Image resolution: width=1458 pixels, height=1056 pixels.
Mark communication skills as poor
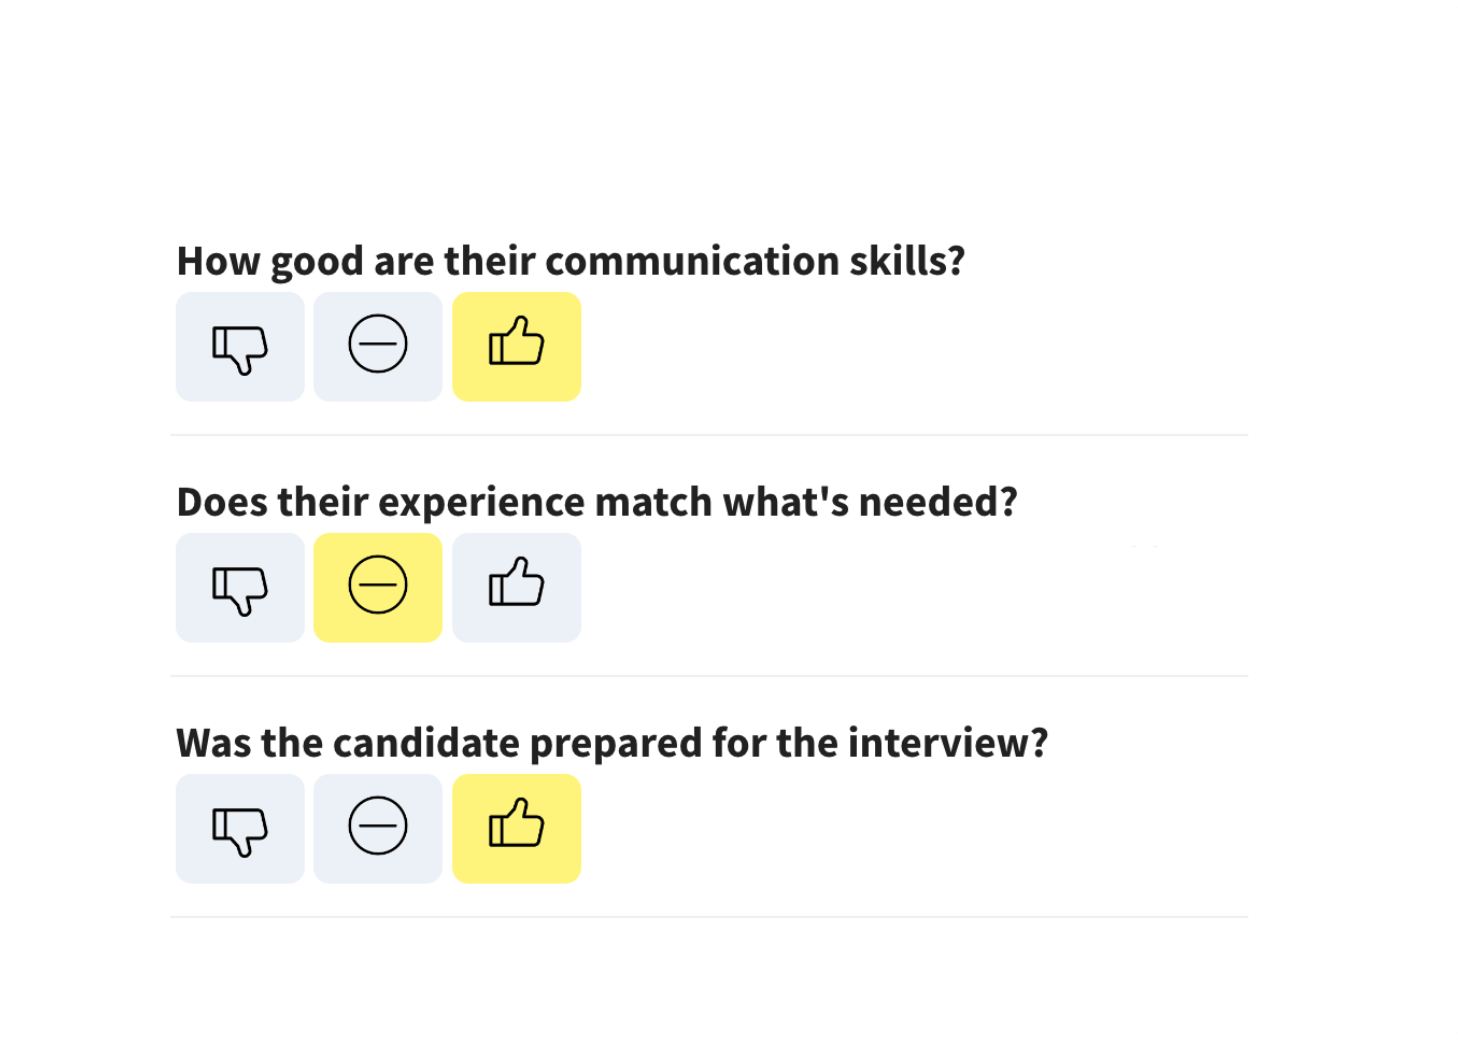point(240,347)
